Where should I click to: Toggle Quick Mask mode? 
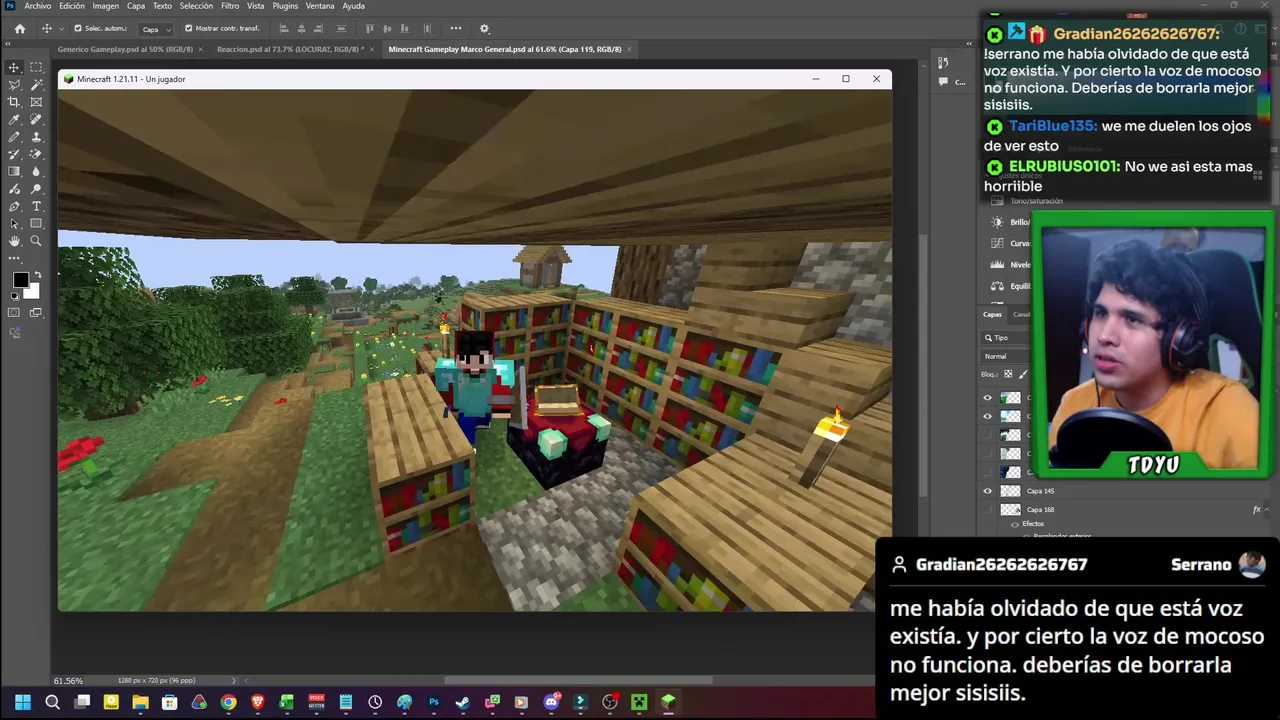pos(14,313)
